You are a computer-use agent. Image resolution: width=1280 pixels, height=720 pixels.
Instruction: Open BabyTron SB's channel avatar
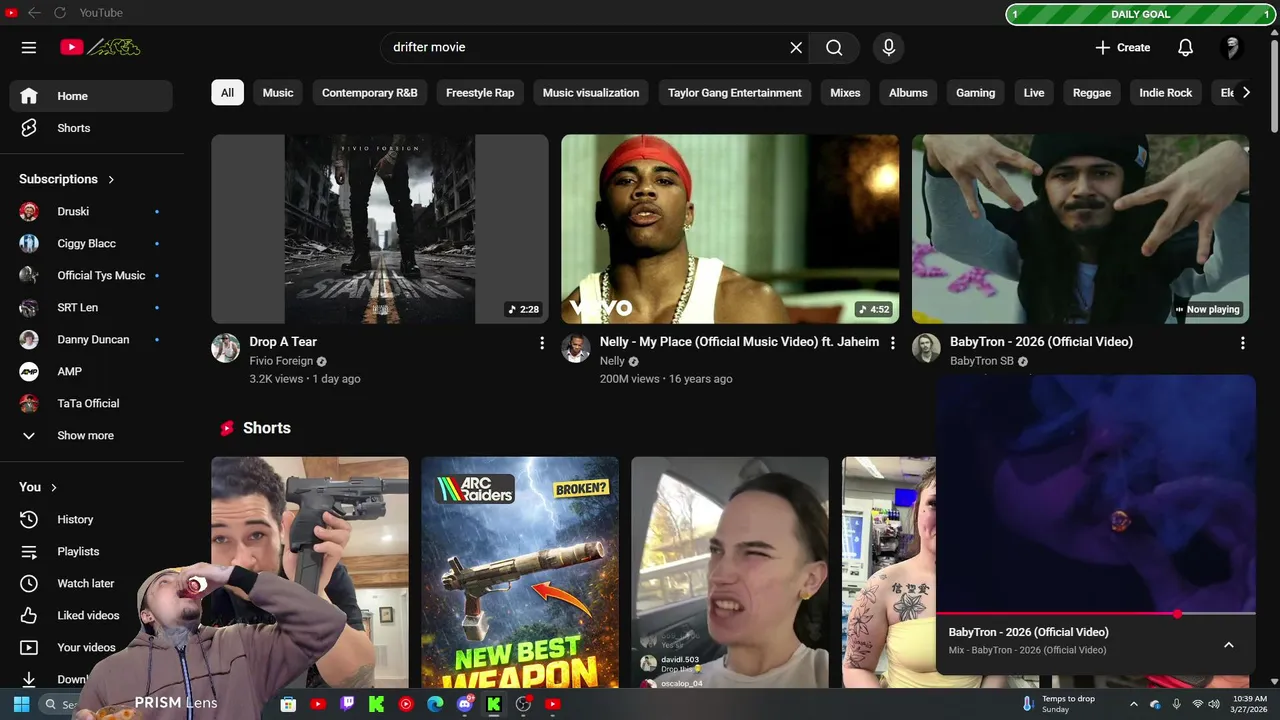[x=926, y=348]
